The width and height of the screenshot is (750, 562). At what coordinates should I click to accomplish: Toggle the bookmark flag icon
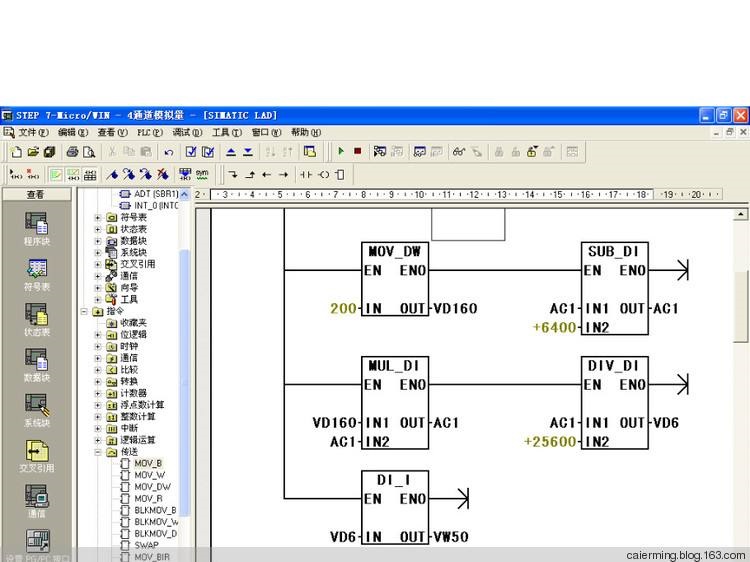pyautogui.click(x=112, y=175)
